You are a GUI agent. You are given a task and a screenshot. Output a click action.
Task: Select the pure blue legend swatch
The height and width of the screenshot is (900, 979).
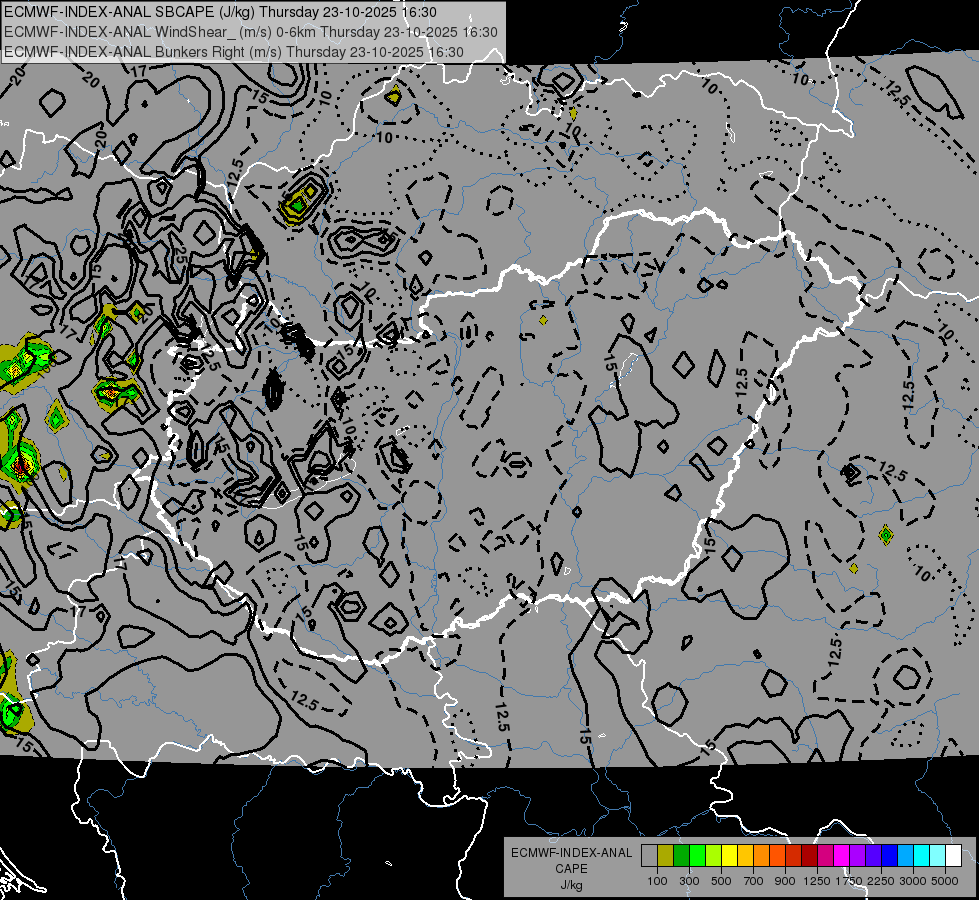890,856
